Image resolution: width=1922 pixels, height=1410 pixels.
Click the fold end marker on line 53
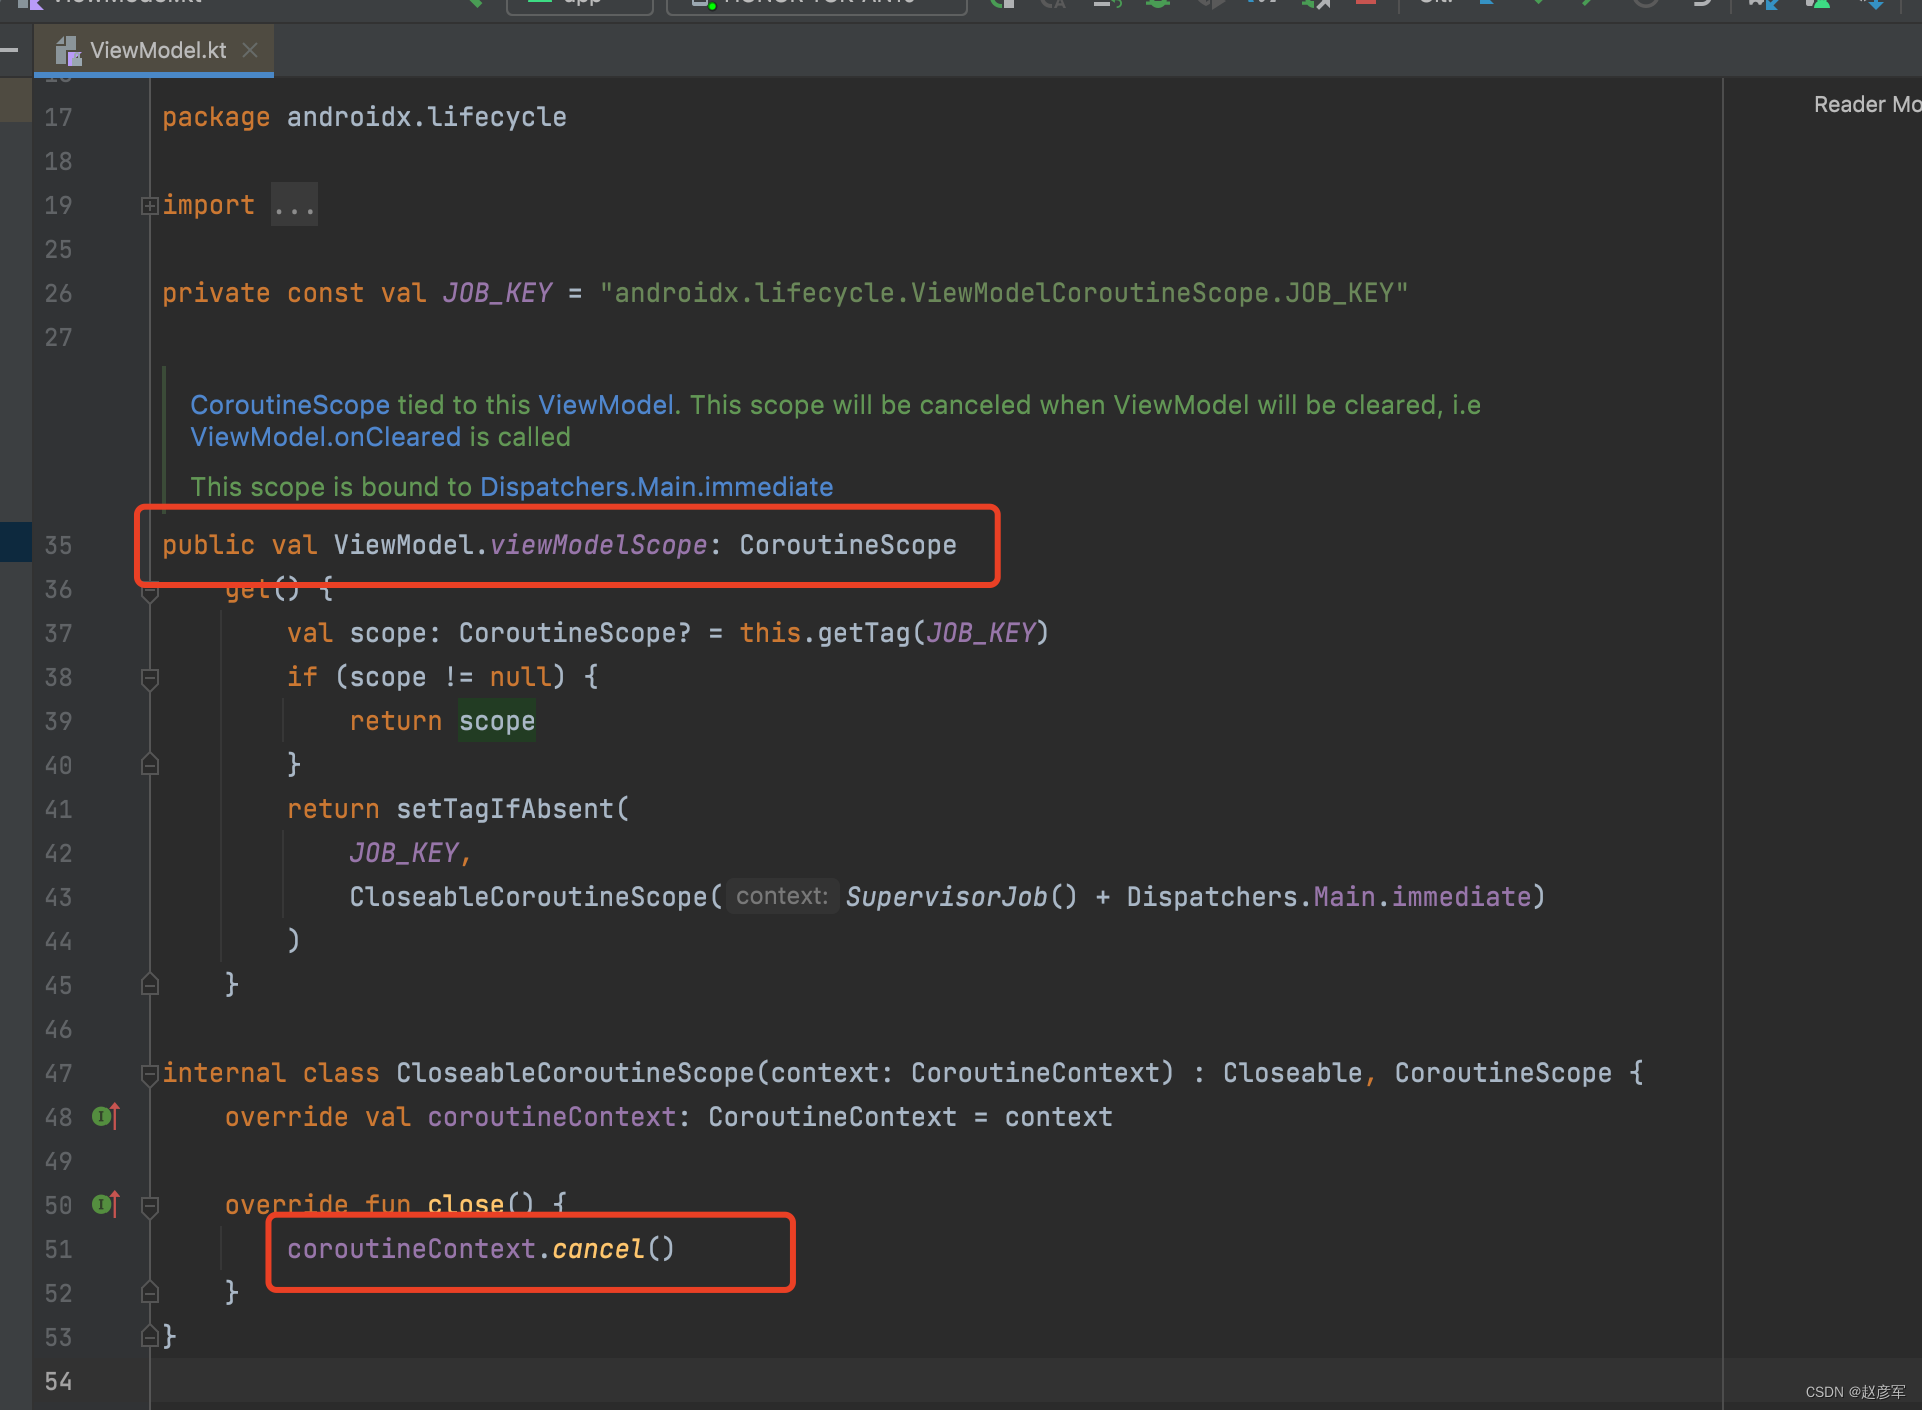[x=150, y=1336]
